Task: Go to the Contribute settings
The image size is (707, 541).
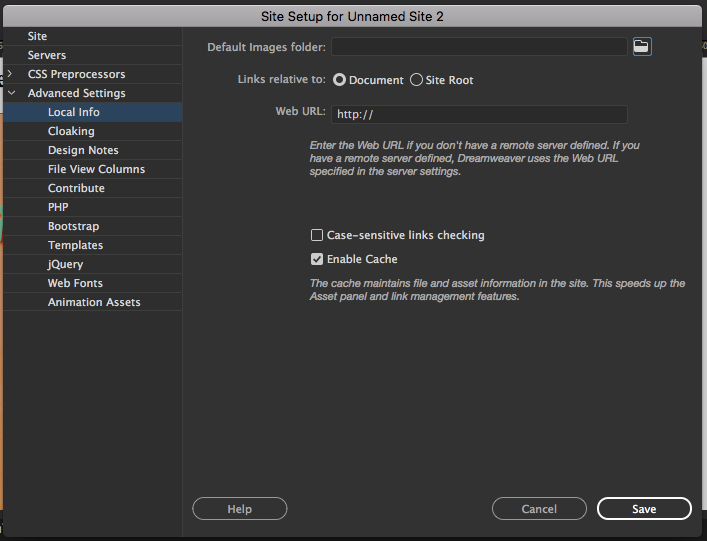Action: point(76,188)
